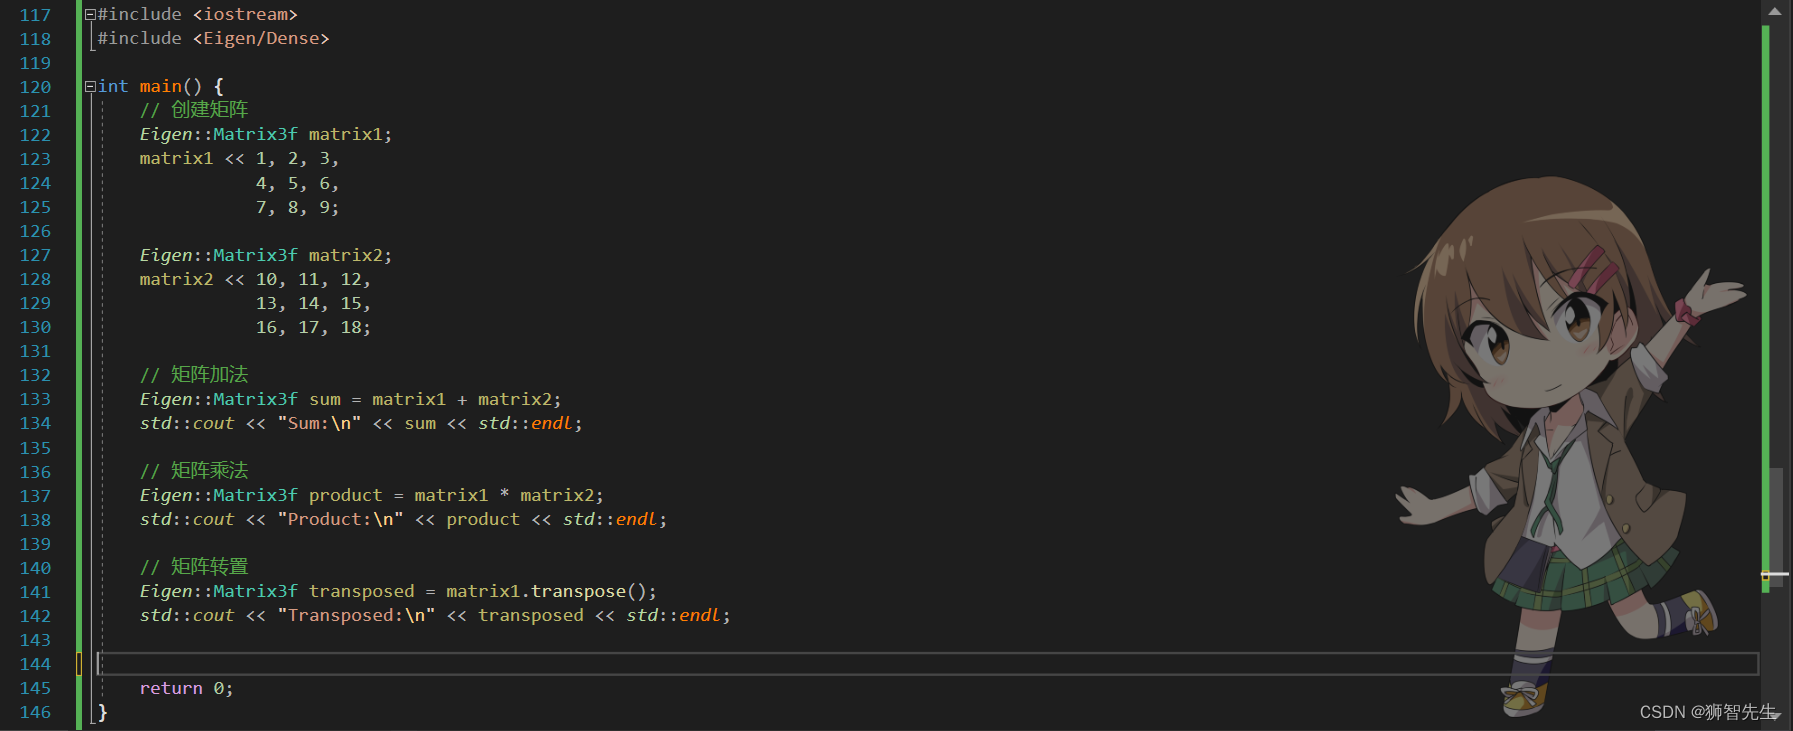
Task: Click the matrix1 declaration on line 122
Action: (345, 134)
